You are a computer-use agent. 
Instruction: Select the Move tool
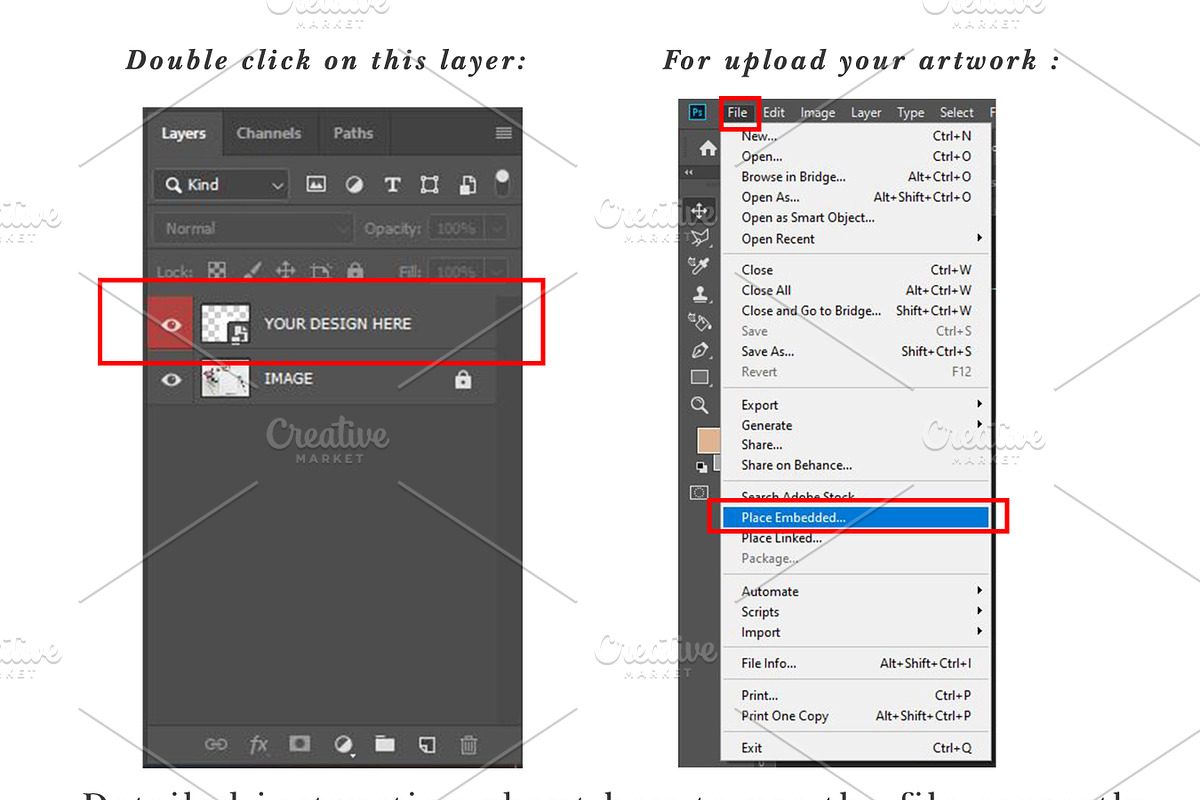click(700, 212)
